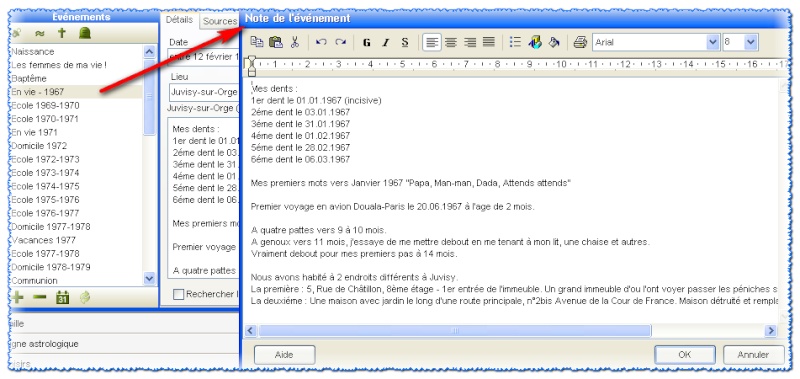Toggle the Rechercher checkbox
The height and width of the screenshot is (379, 800).
[178, 294]
